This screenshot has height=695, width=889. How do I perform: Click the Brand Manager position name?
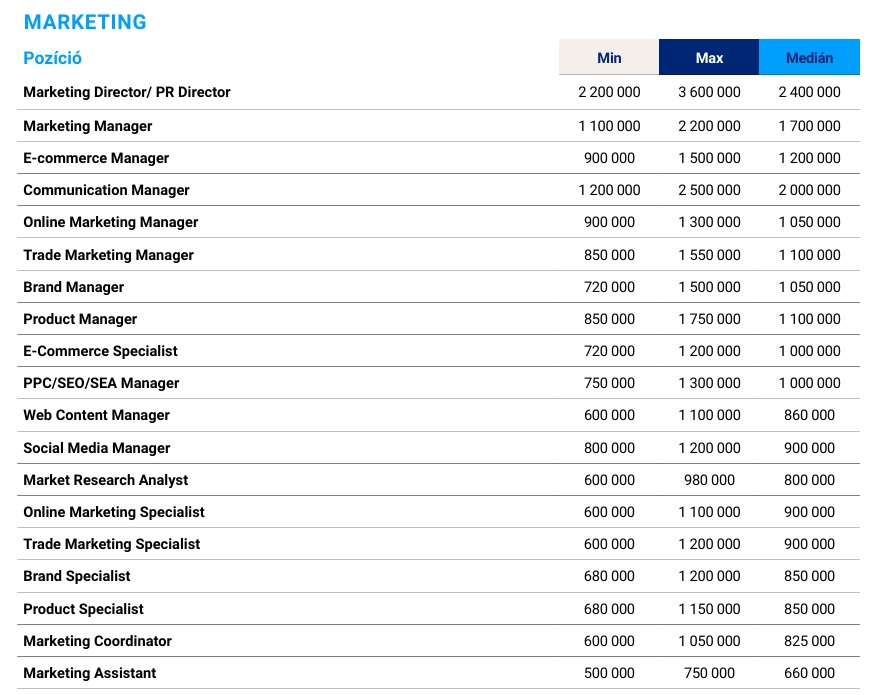point(74,287)
